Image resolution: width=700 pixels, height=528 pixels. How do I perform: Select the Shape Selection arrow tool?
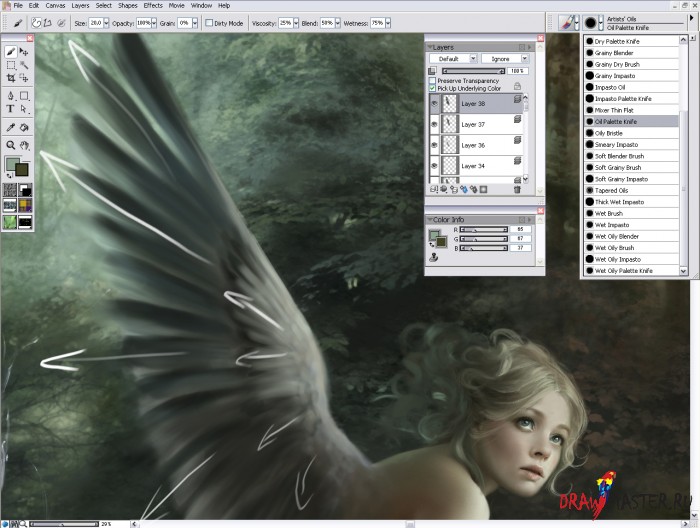click(24, 108)
